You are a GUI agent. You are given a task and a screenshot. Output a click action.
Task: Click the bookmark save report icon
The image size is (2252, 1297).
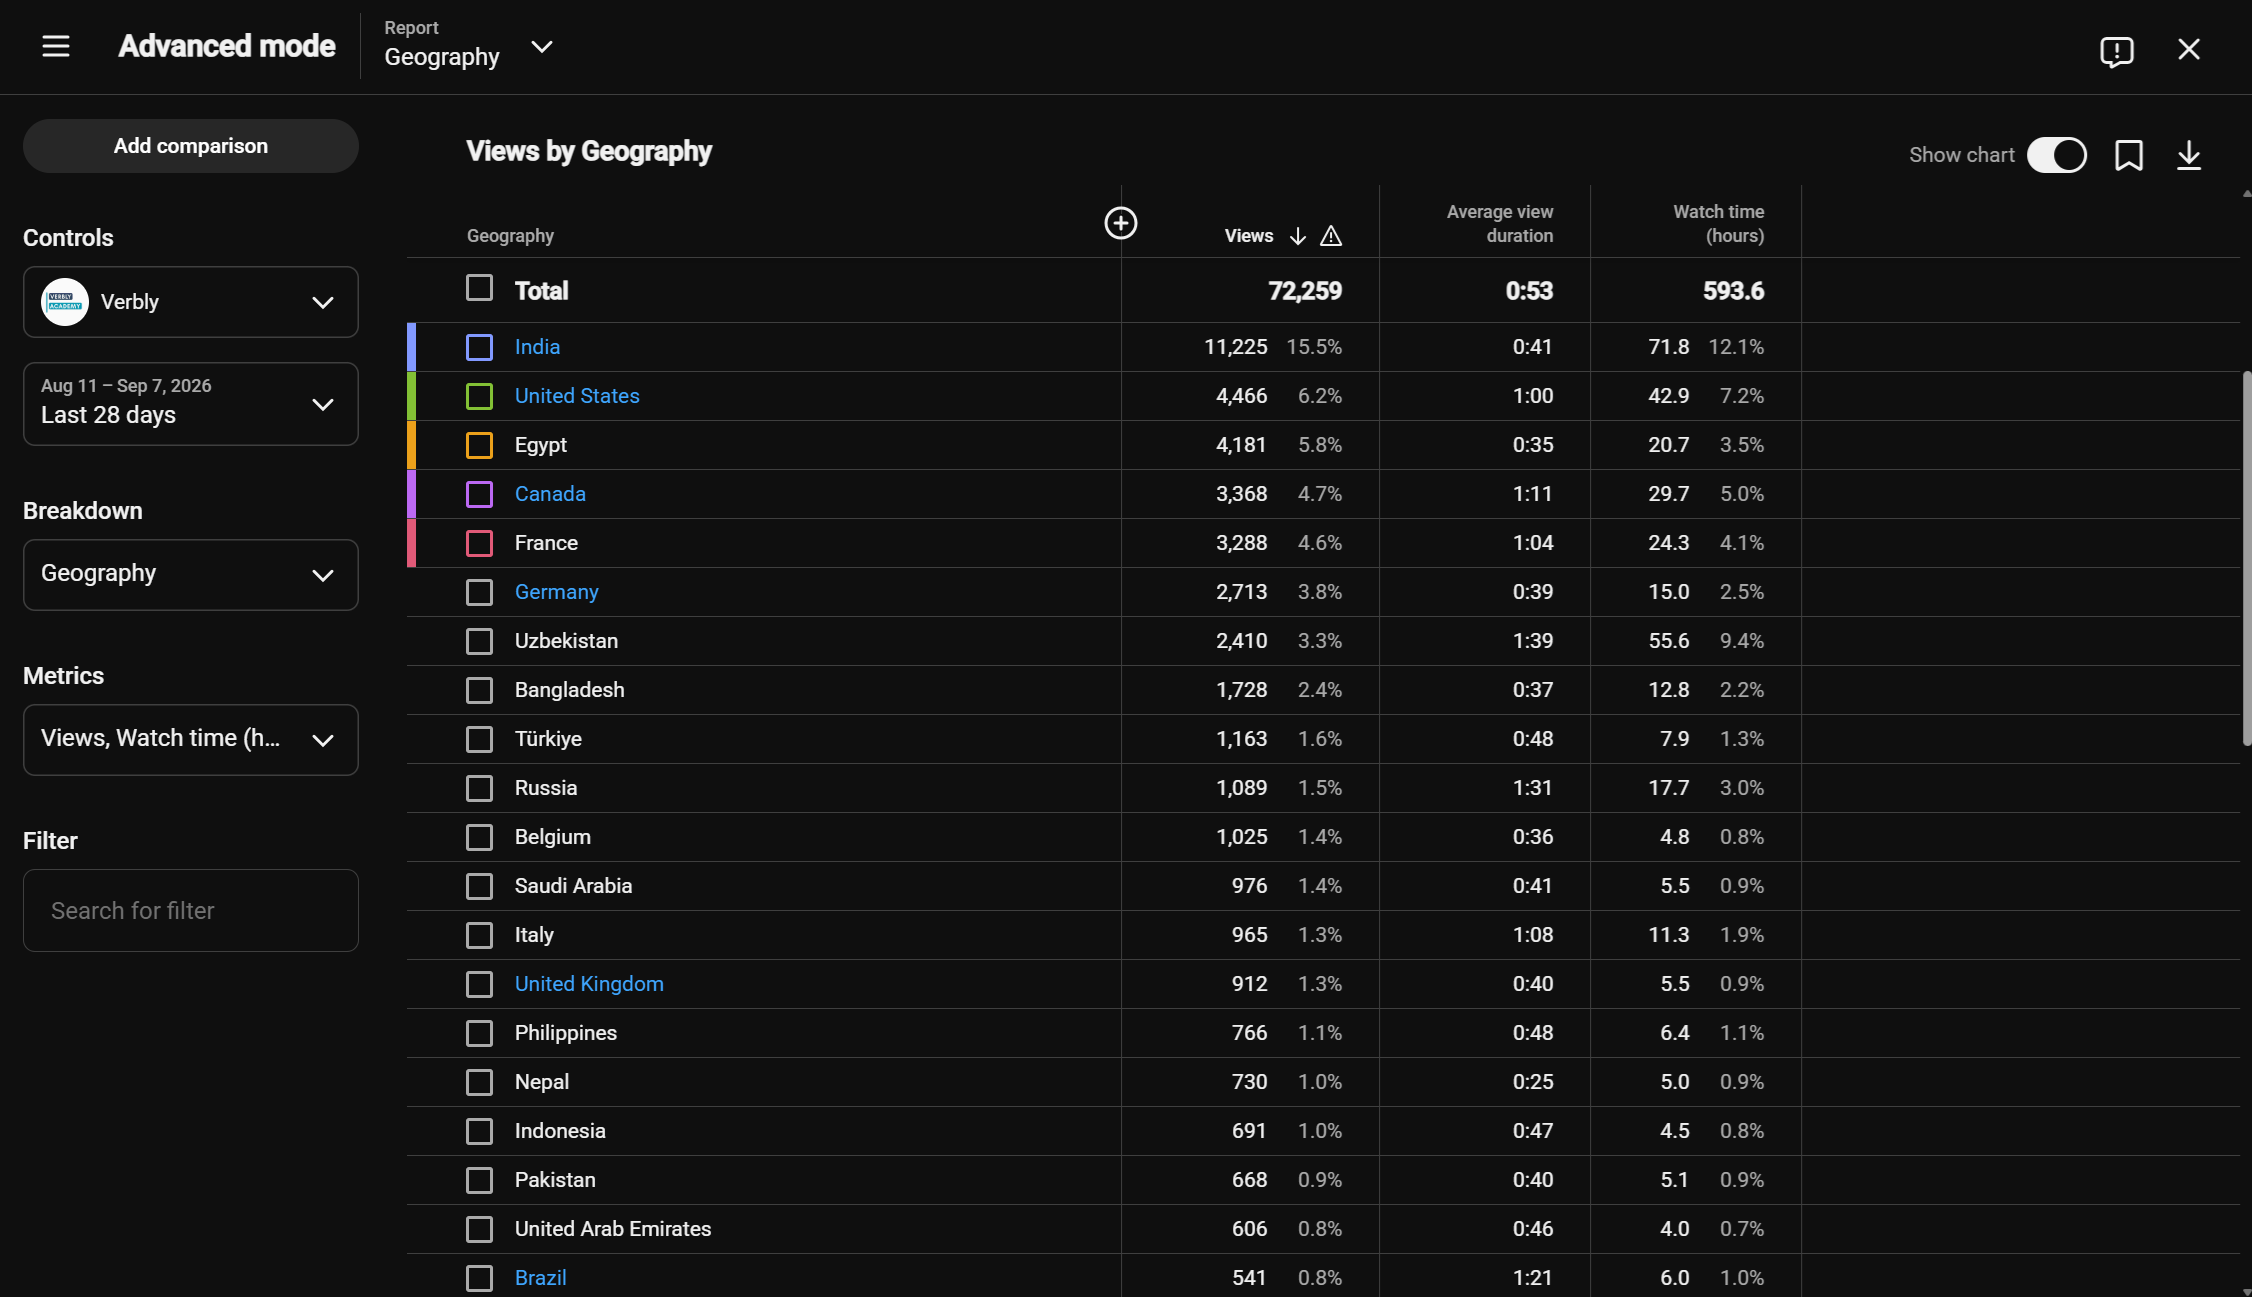coord(2129,155)
